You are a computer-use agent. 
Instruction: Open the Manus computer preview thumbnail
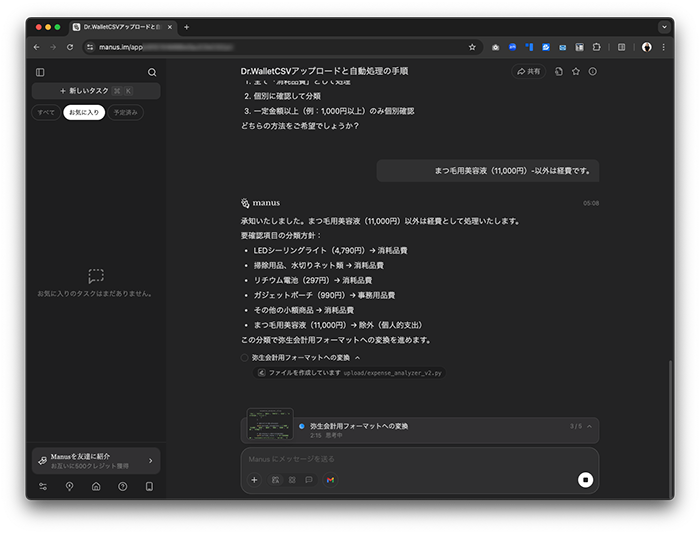(x=270, y=424)
